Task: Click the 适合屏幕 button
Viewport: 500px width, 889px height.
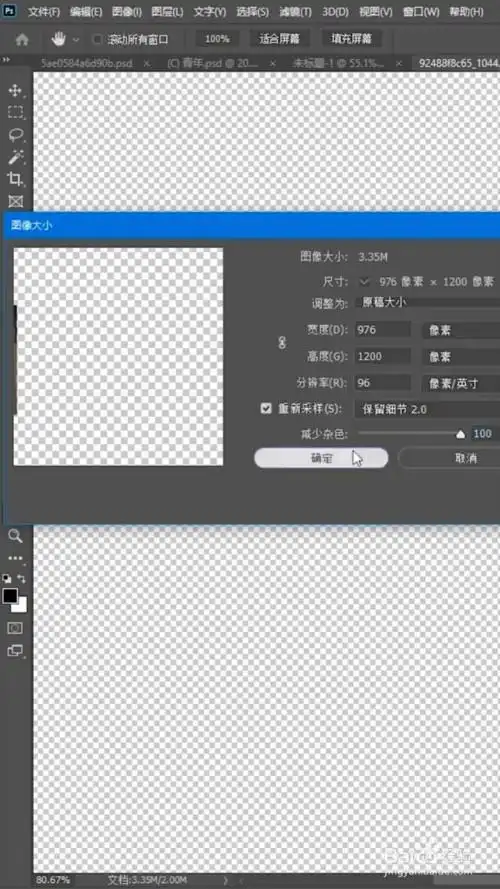Action: click(x=279, y=39)
